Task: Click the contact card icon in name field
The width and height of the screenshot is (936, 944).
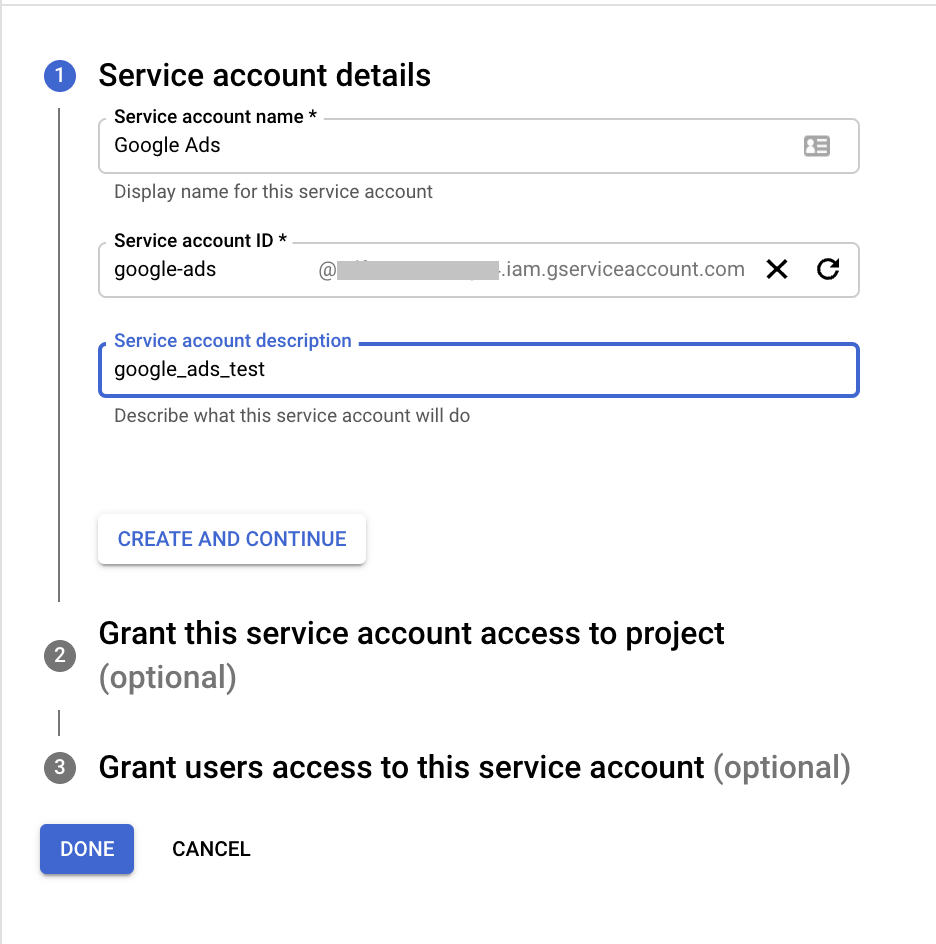Action: point(817,146)
